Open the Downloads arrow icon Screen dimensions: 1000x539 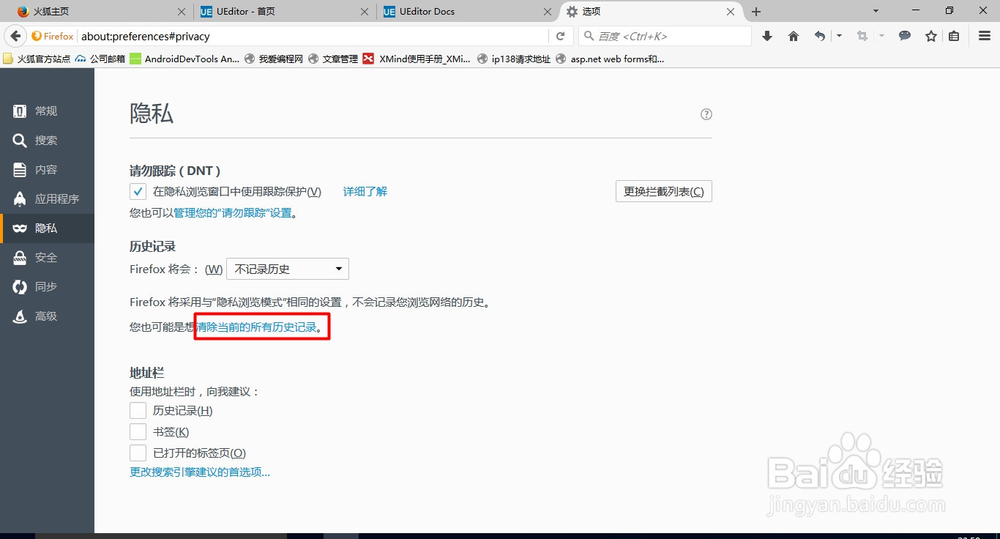point(767,36)
